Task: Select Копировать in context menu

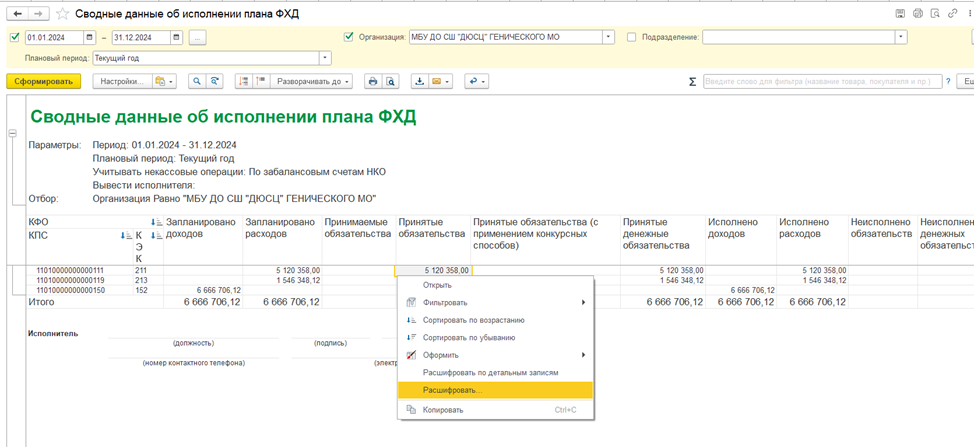Action: pyautogui.click(x=495, y=410)
